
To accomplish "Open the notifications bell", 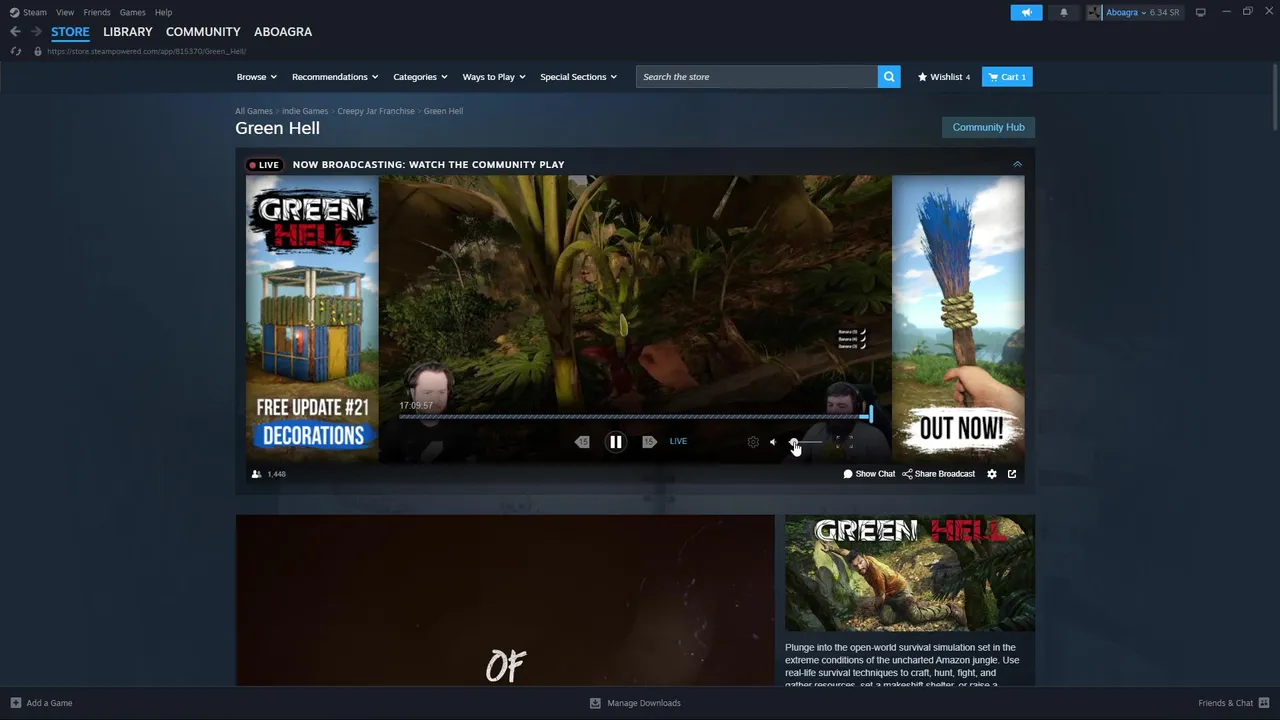I will pyautogui.click(x=1063, y=12).
